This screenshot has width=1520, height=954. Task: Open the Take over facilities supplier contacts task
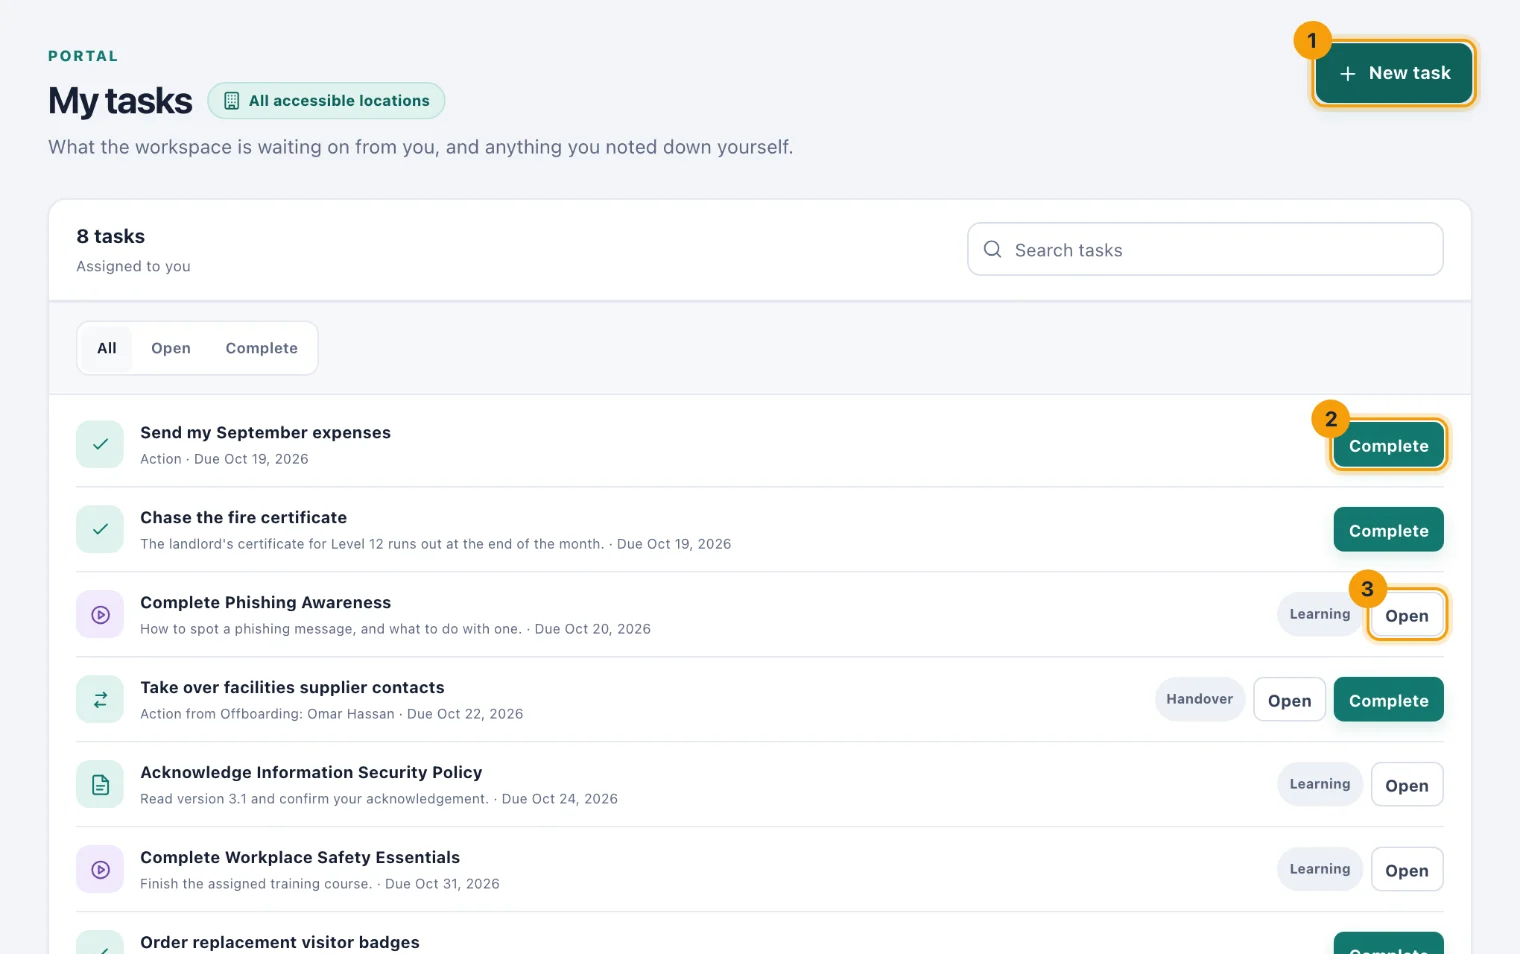point(1289,700)
